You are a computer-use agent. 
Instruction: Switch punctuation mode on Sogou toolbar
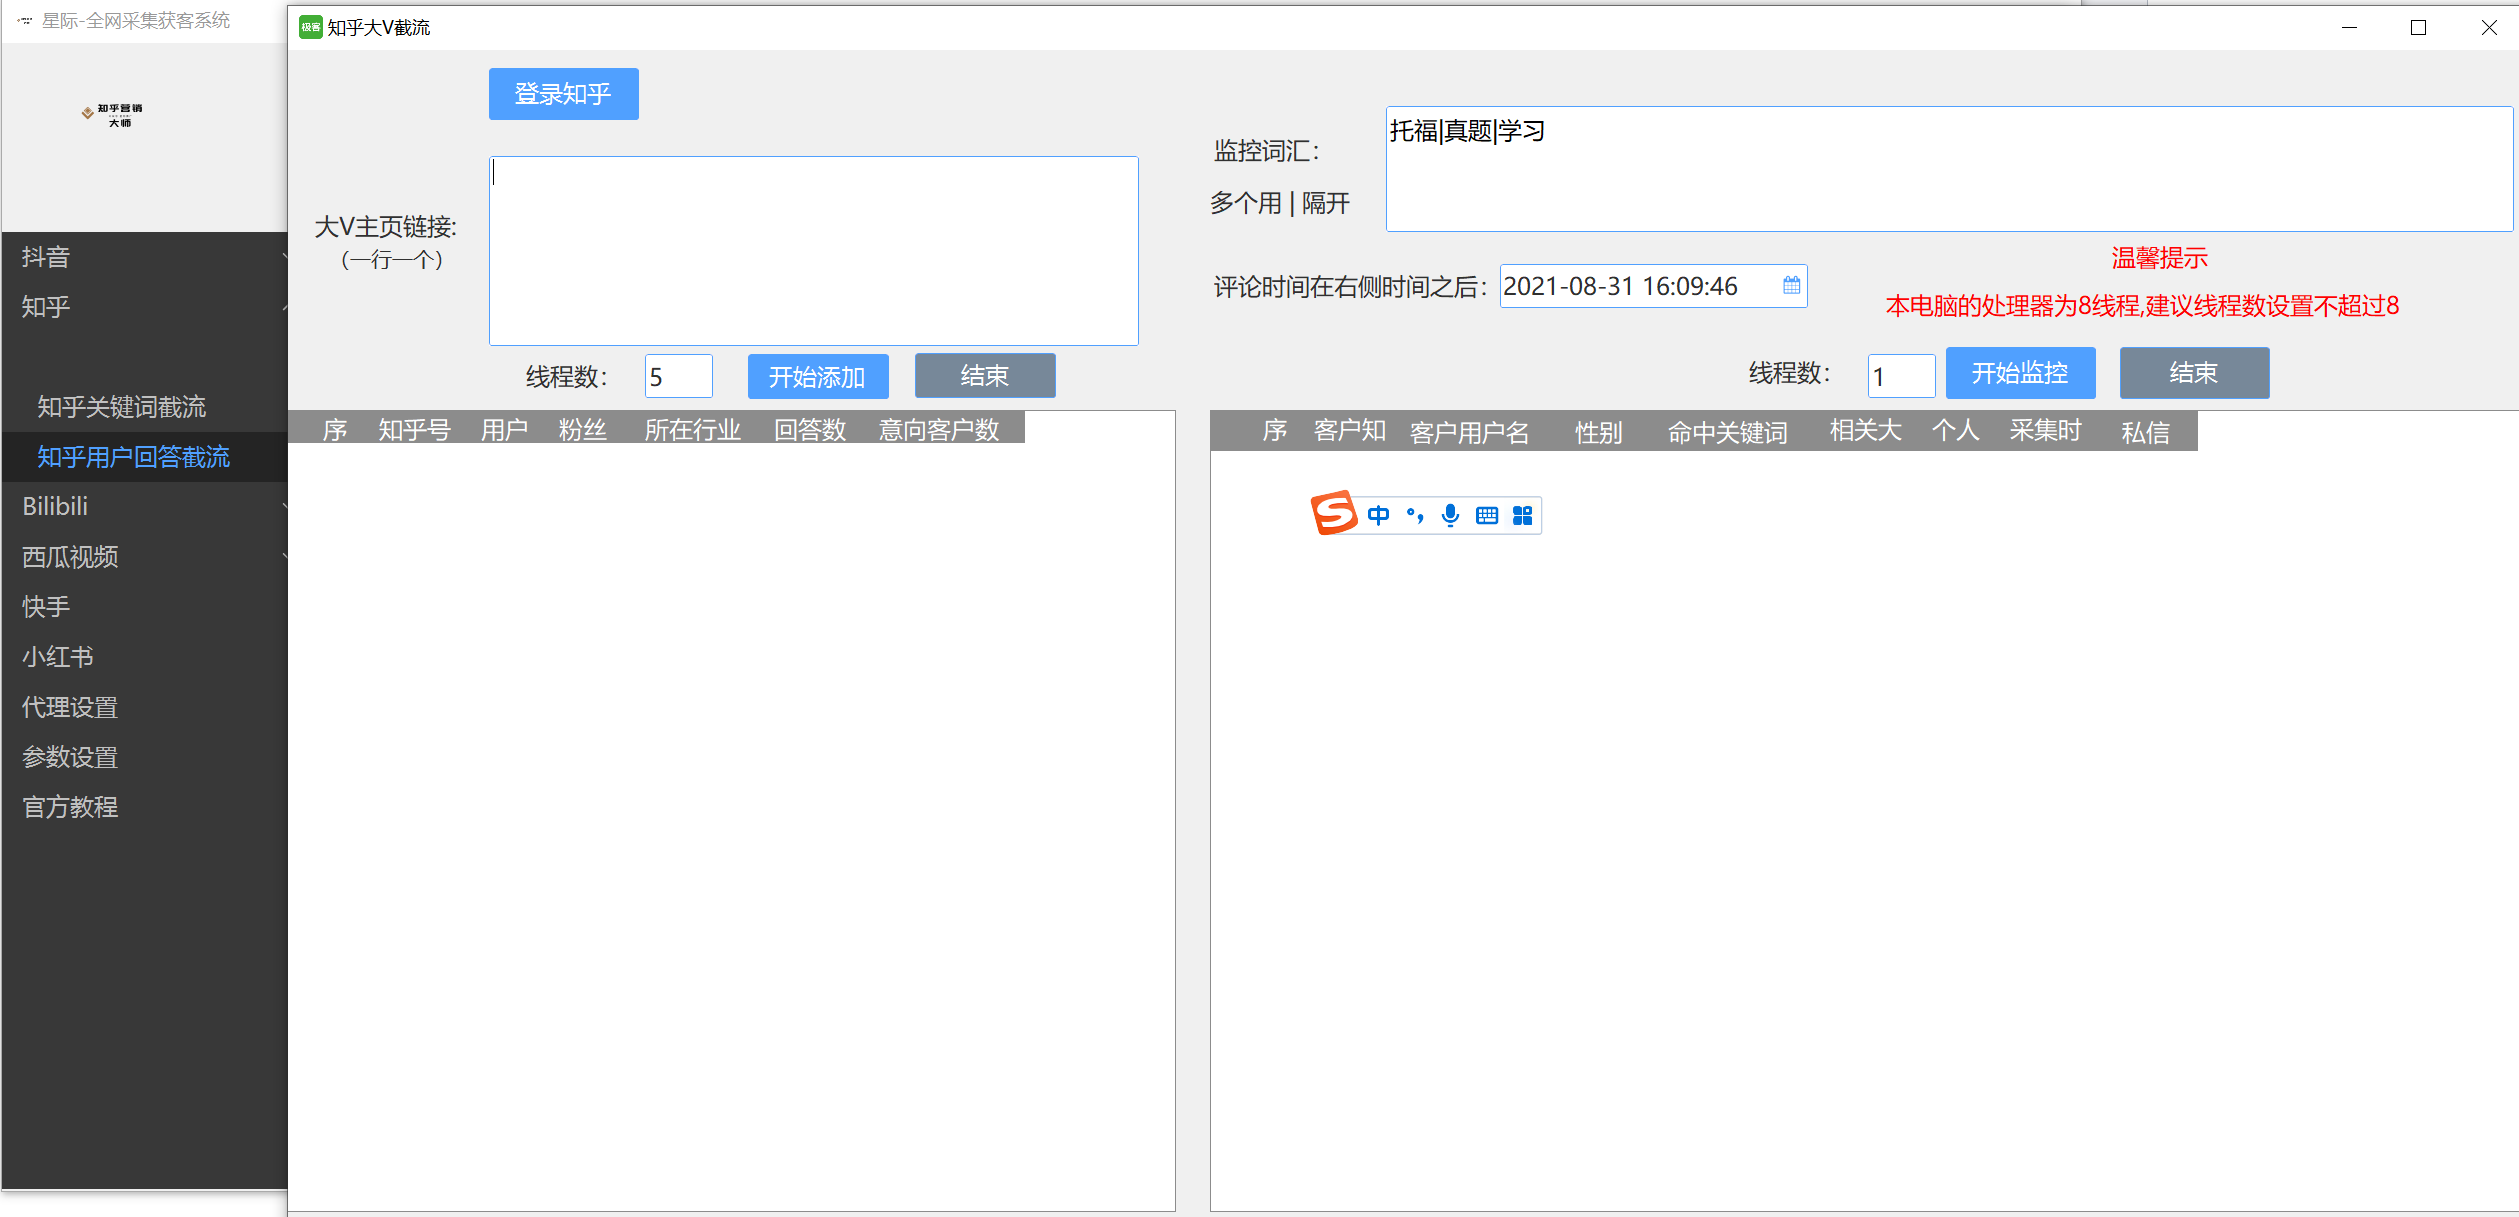(1415, 516)
